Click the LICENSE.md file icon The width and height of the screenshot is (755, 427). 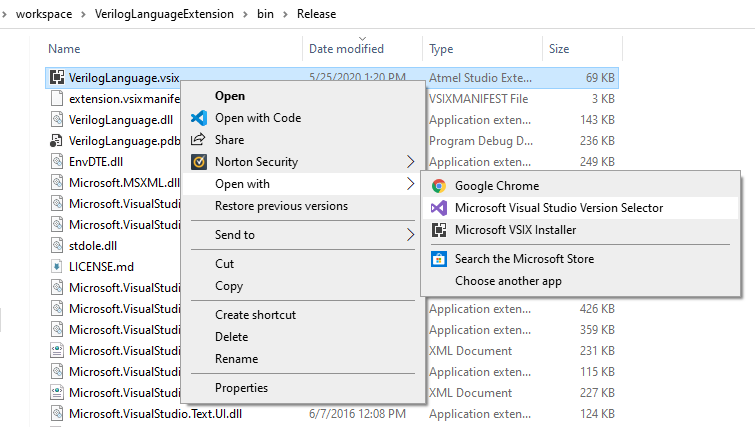(x=57, y=267)
